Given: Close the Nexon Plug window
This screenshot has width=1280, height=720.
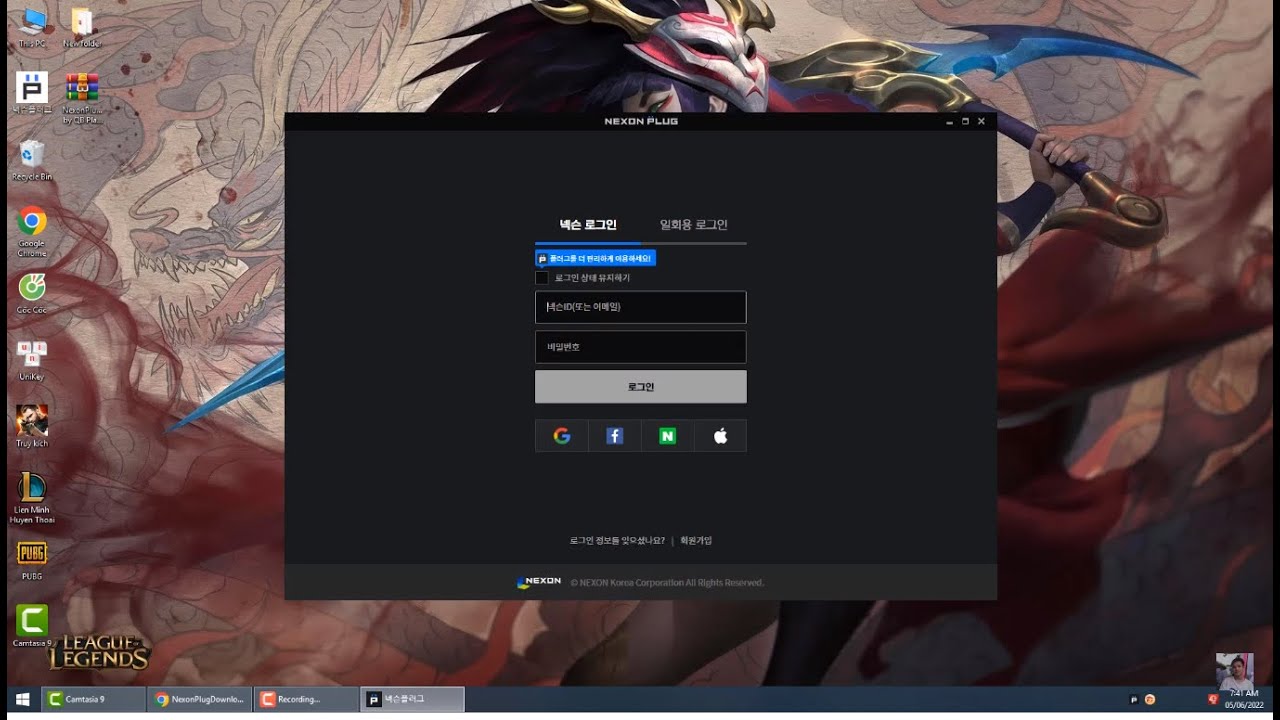Looking at the screenshot, I should [x=981, y=121].
